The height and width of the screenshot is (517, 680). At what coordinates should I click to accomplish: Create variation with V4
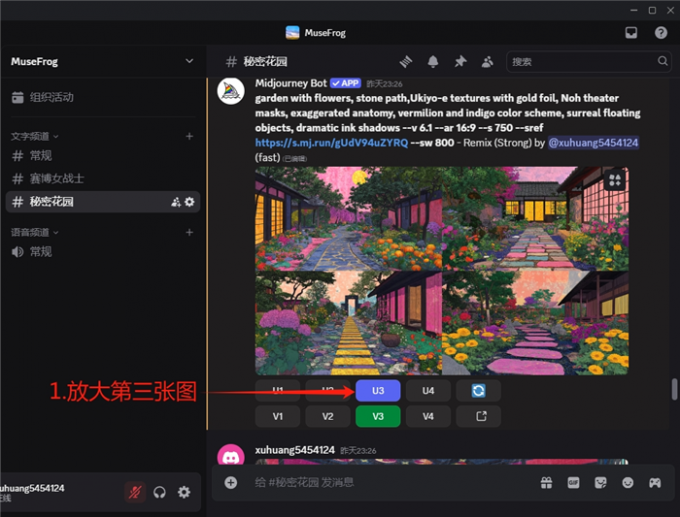(x=428, y=416)
